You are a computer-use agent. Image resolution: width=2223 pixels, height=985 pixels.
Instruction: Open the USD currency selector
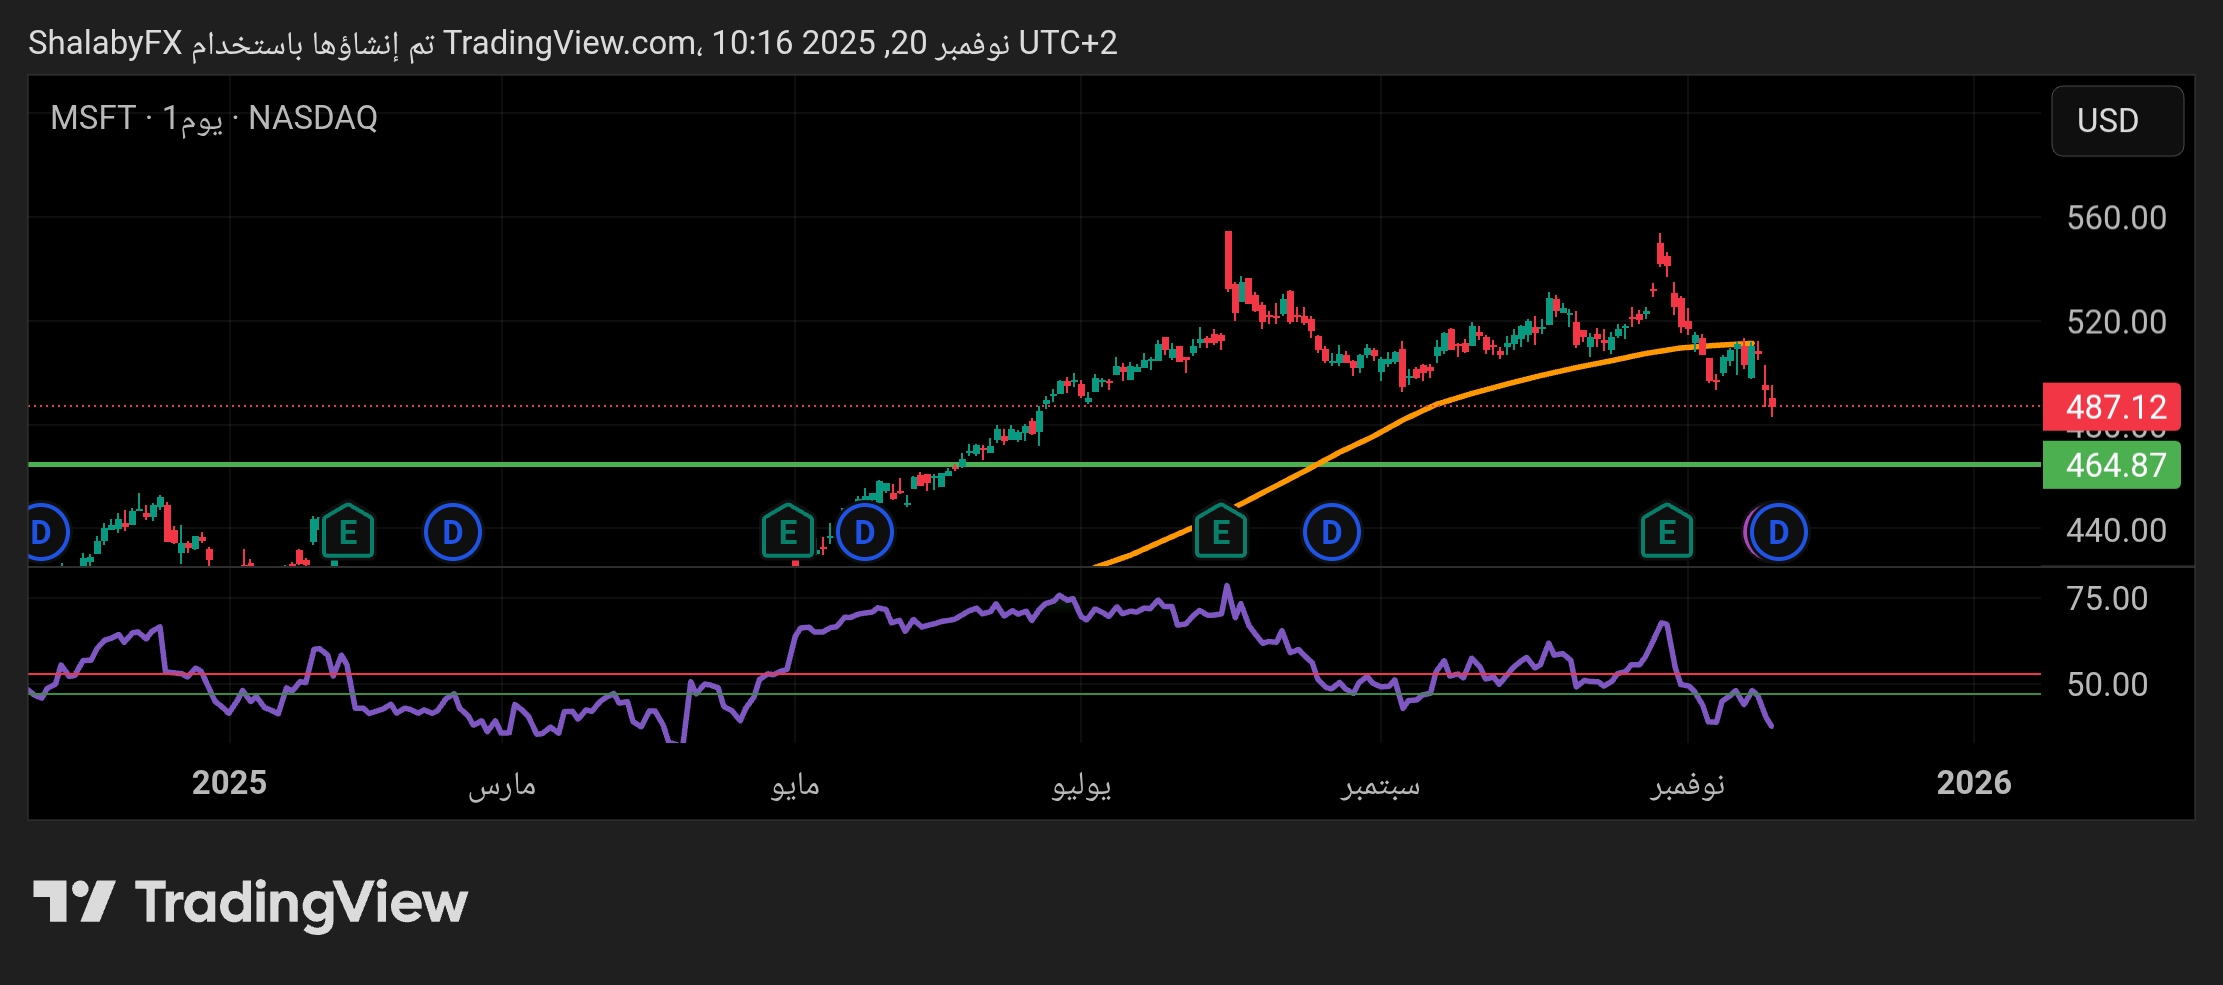(x=2116, y=121)
